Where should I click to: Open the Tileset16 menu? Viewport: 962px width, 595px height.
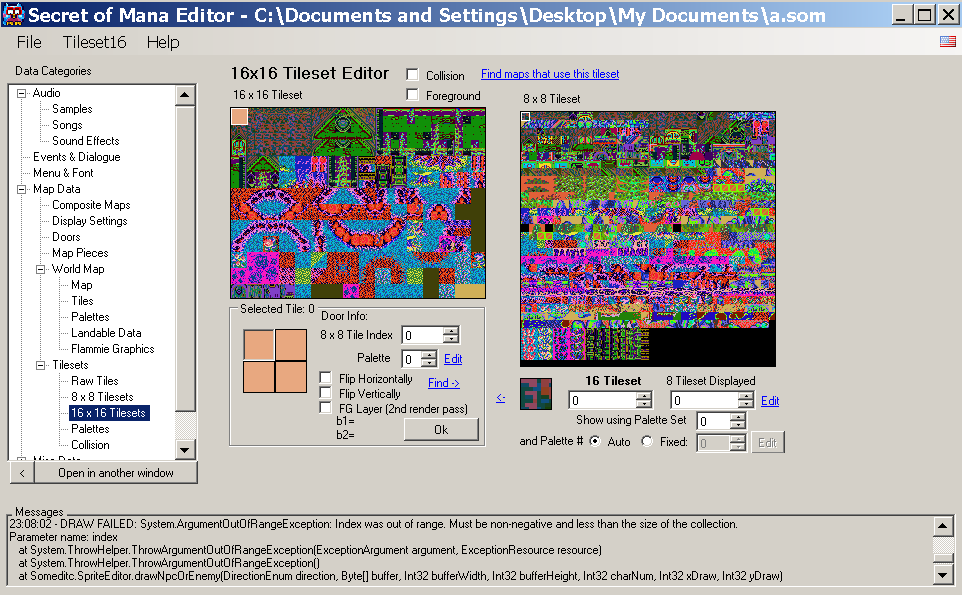pyautogui.click(x=94, y=42)
